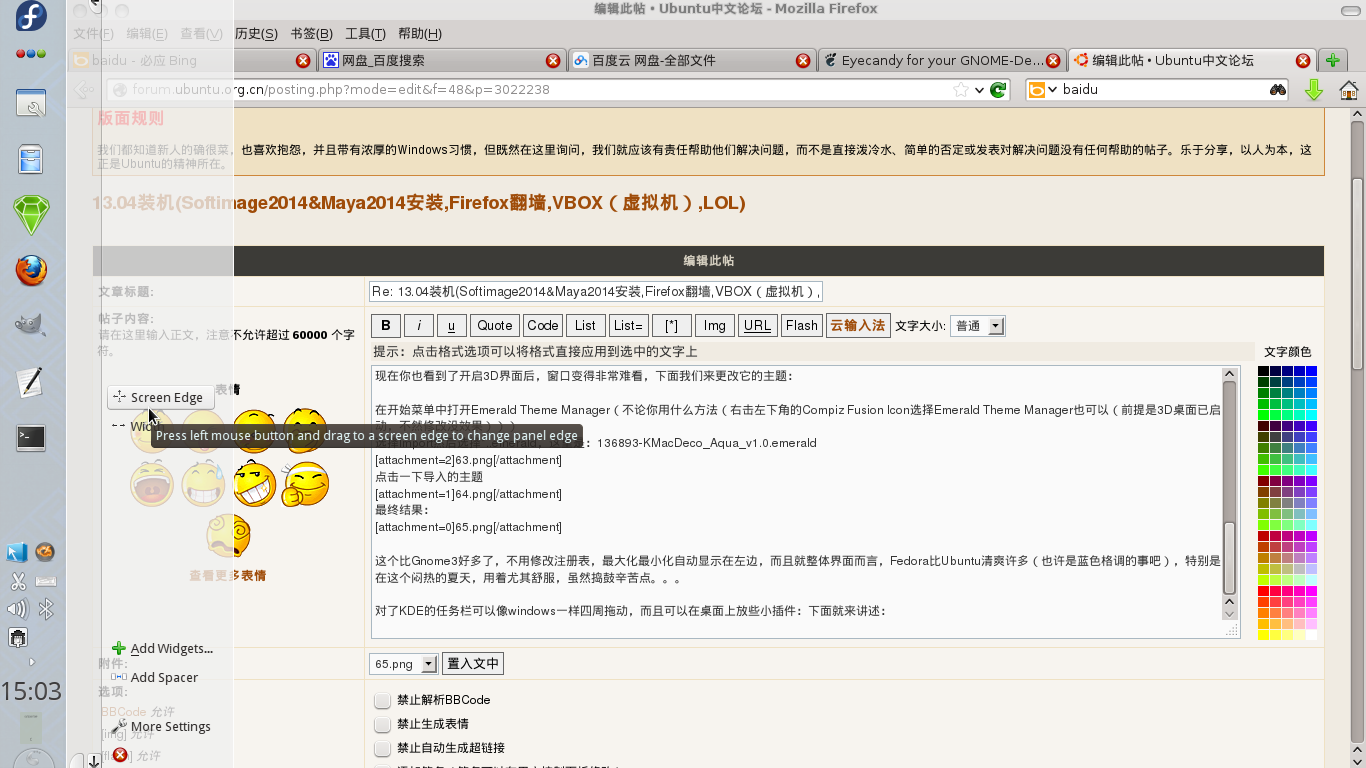Image resolution: width=1366 pixels, height=768 pixels.
Task: Click the keyboard layout tray icon
Action: tap(46, 581)
